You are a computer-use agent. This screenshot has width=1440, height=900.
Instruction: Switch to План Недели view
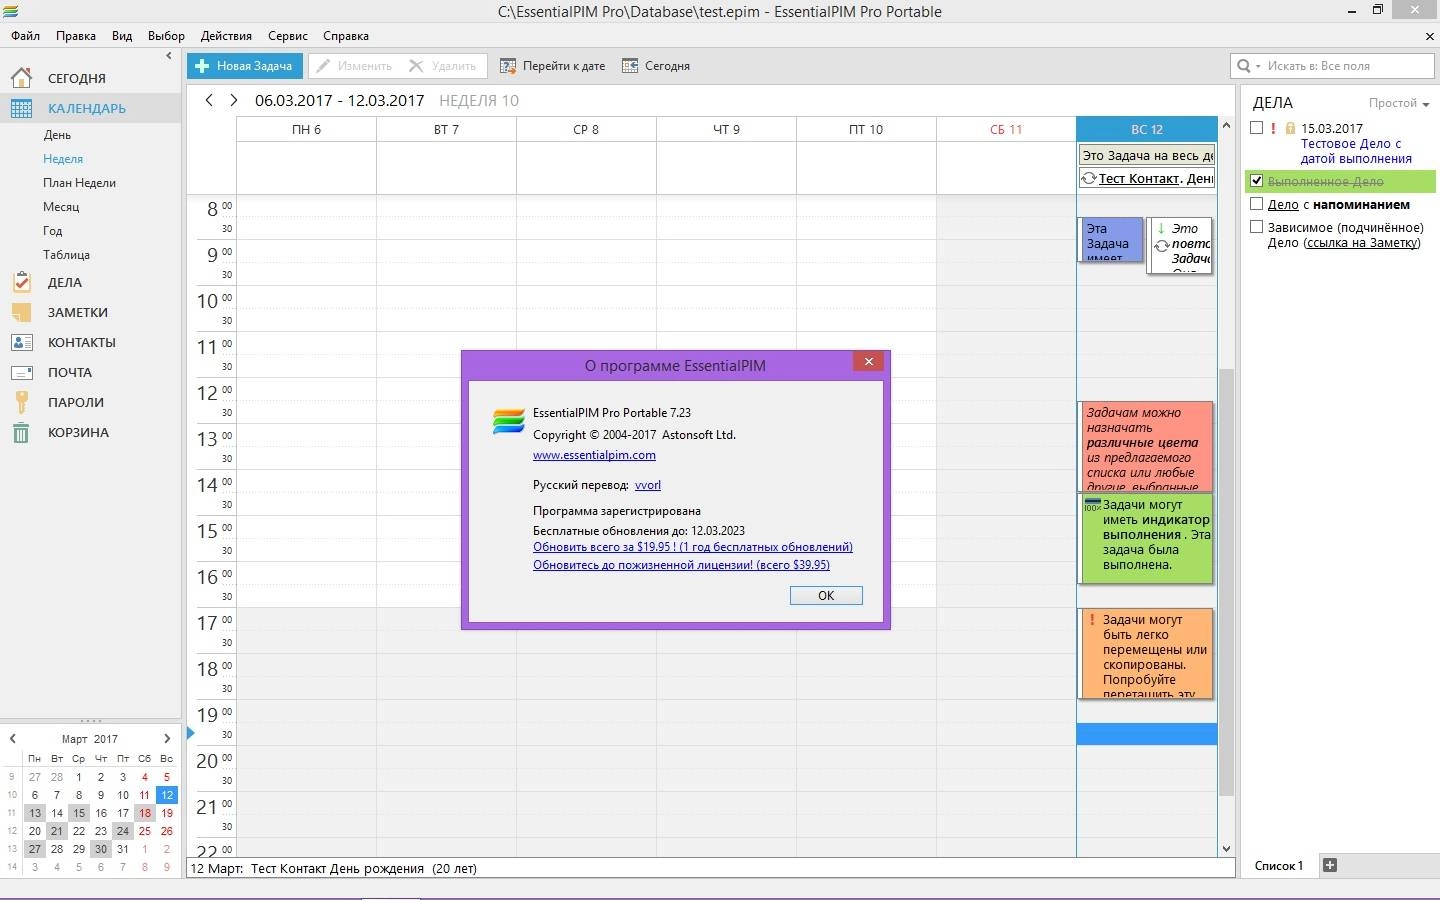(x=79, y=183)
